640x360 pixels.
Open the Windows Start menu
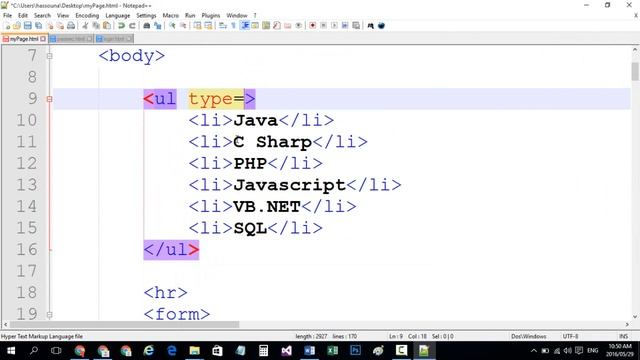(x=11, y=351)
